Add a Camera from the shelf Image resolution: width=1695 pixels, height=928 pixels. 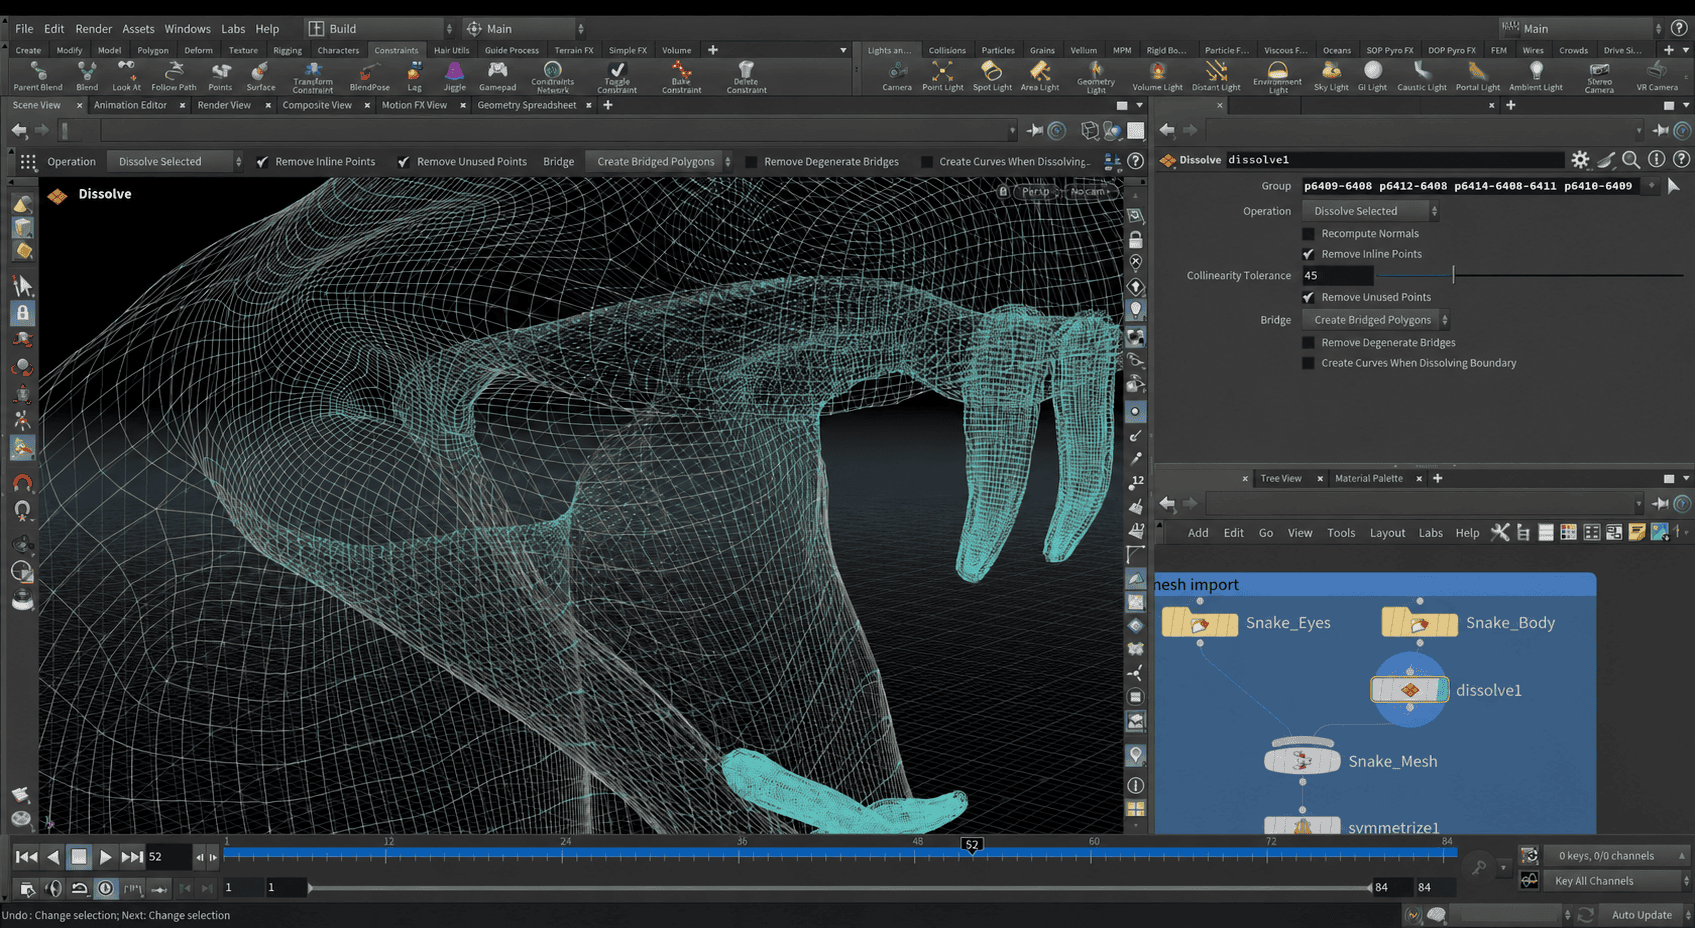tap(897, 76)
